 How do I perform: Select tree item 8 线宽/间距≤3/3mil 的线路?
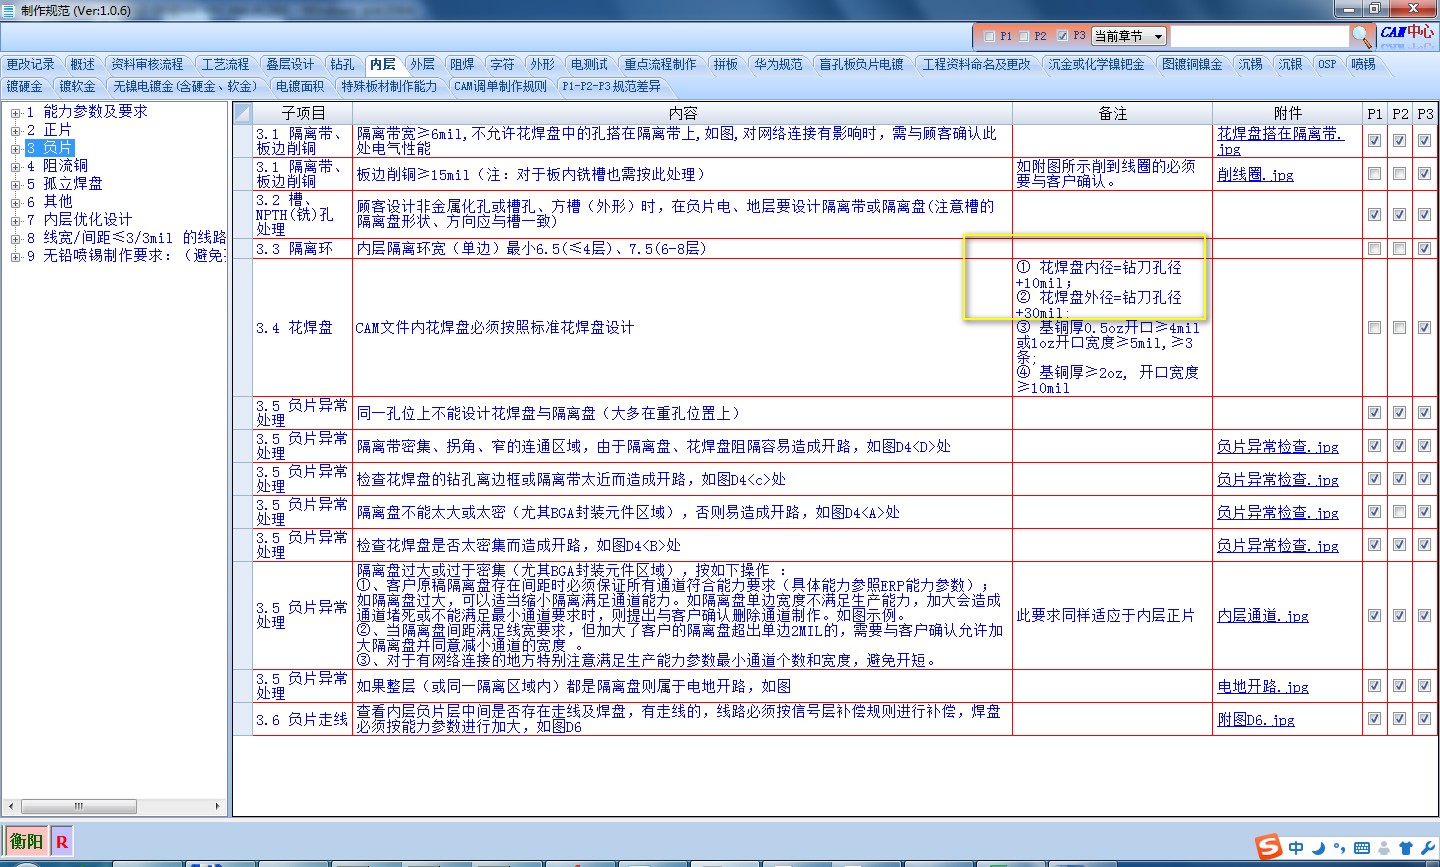126,238
